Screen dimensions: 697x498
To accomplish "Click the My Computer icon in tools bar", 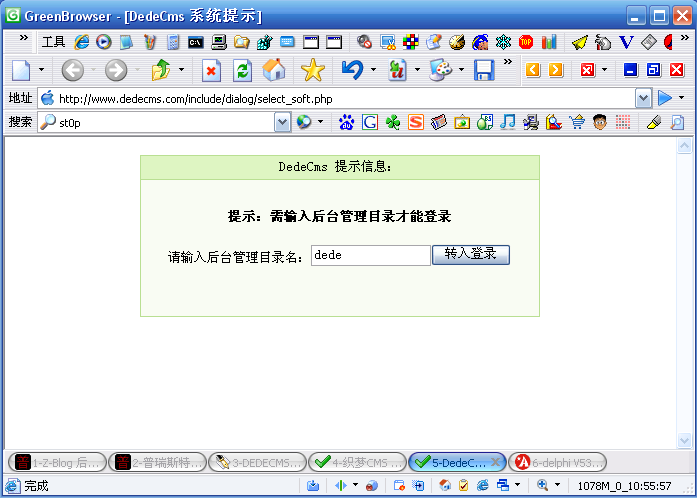I will coord(219,42).
